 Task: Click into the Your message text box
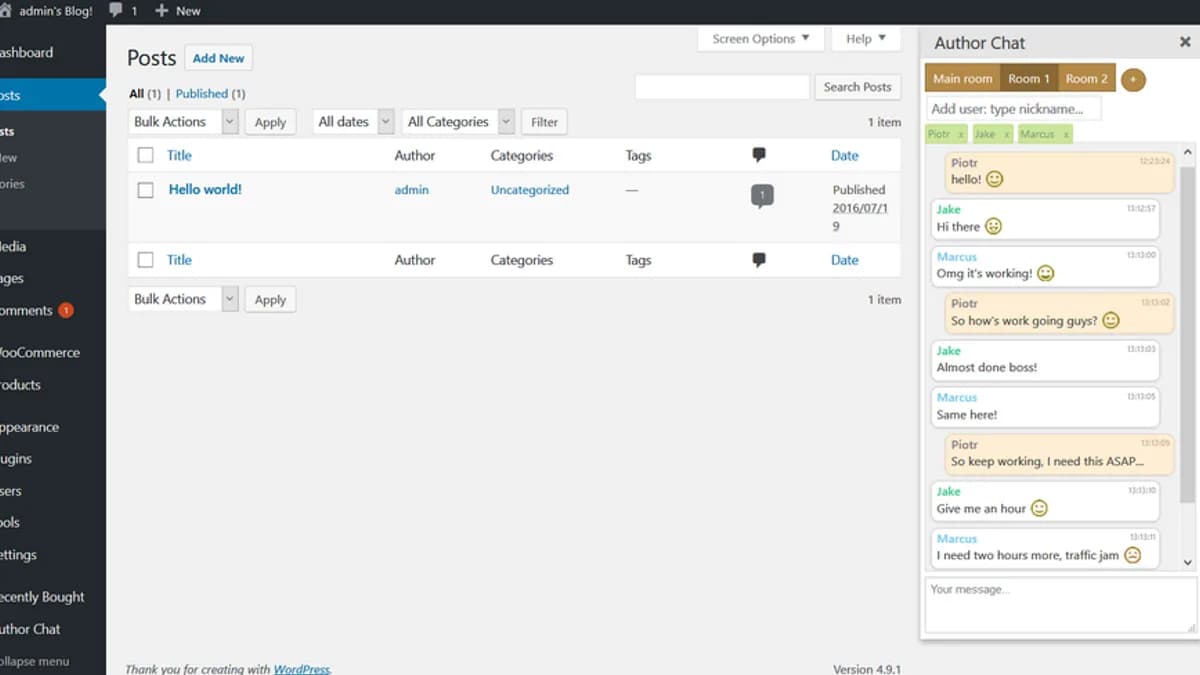click(x=1060, y=605)
